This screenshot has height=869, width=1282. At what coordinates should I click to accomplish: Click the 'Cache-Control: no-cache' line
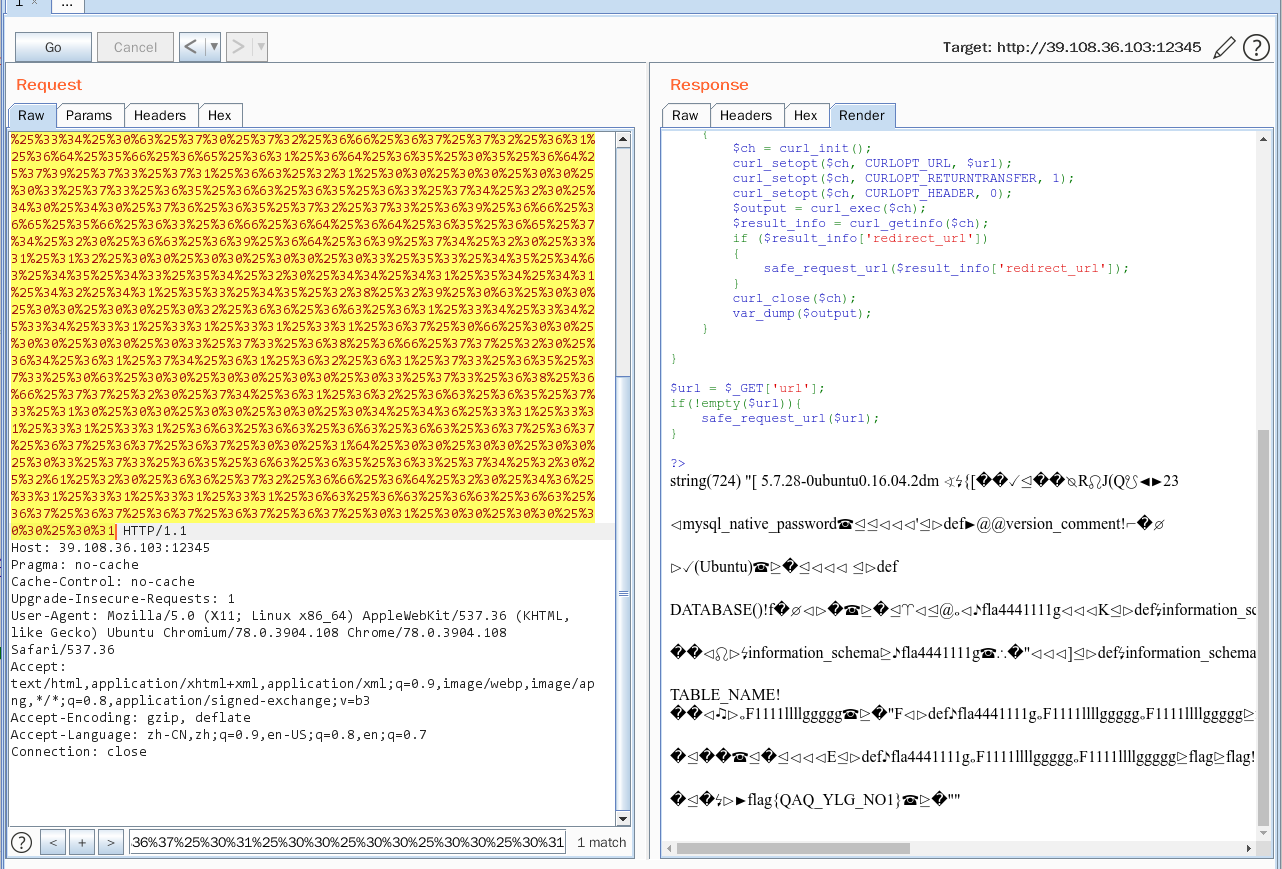103,582
